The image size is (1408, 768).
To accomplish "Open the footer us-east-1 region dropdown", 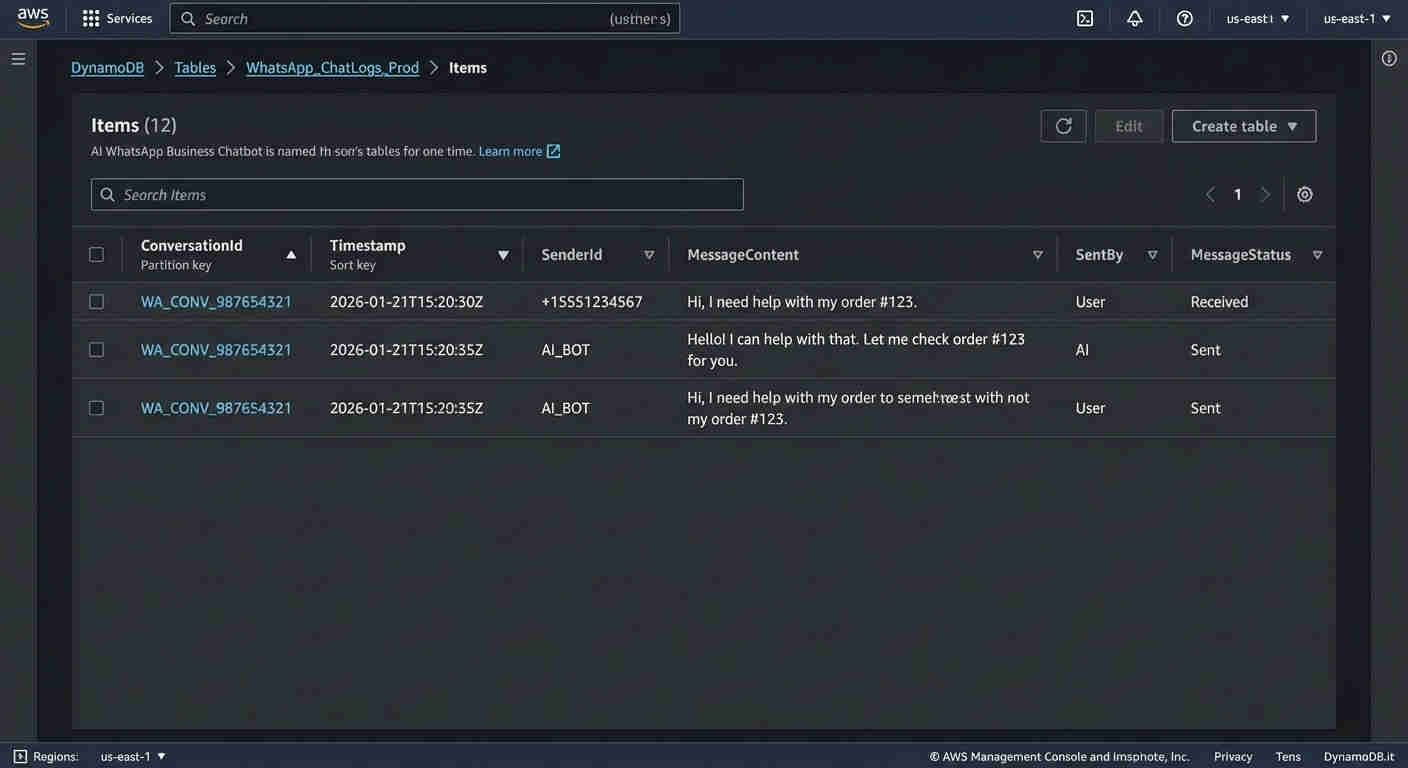I will (133, 756).
